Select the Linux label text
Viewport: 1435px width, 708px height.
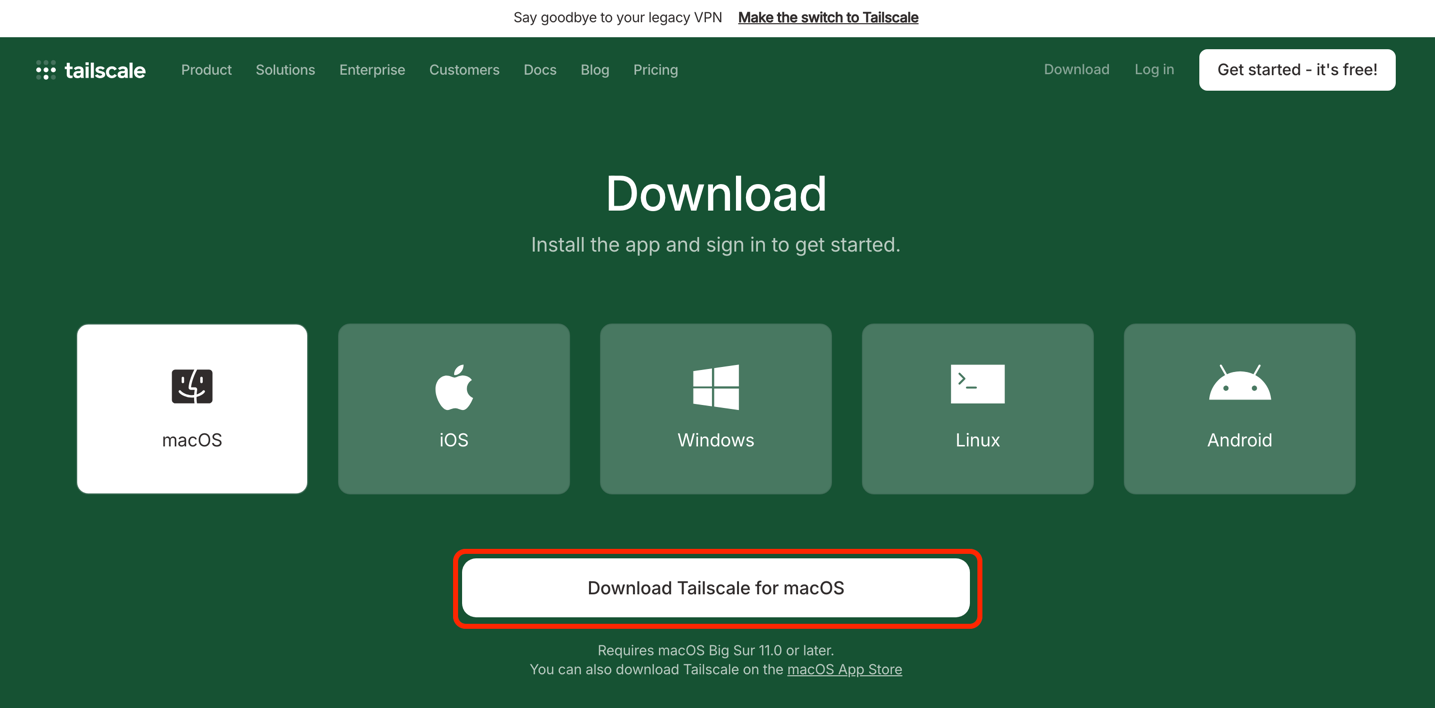978,440
